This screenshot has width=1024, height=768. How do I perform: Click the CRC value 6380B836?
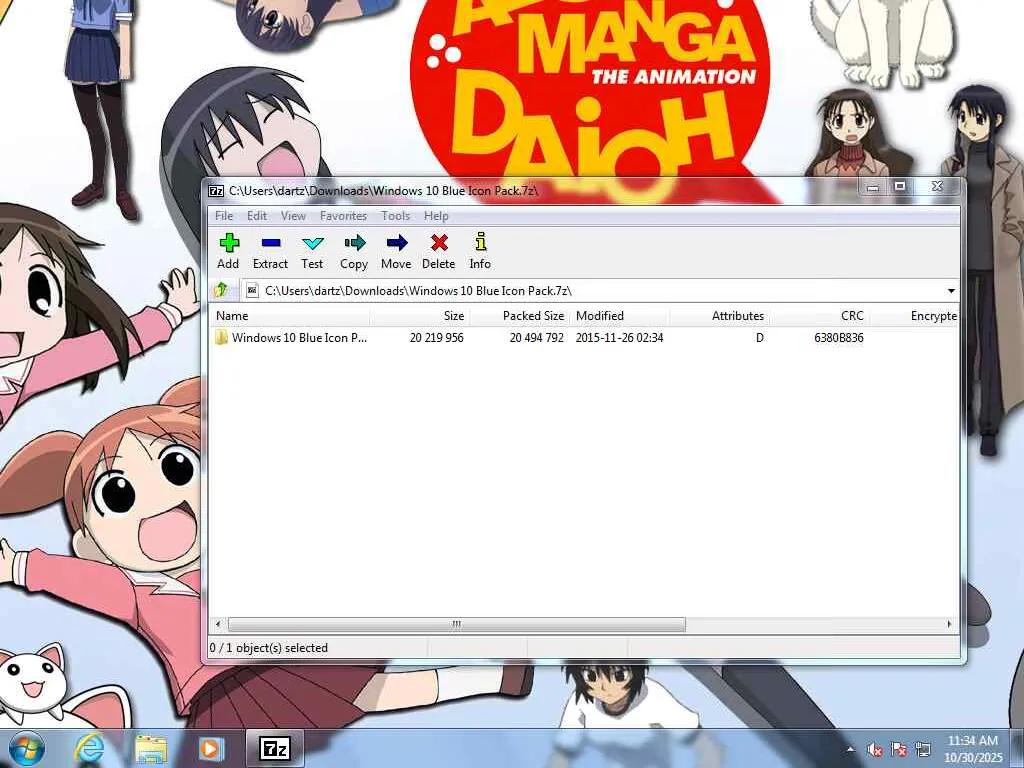[839, 338]
